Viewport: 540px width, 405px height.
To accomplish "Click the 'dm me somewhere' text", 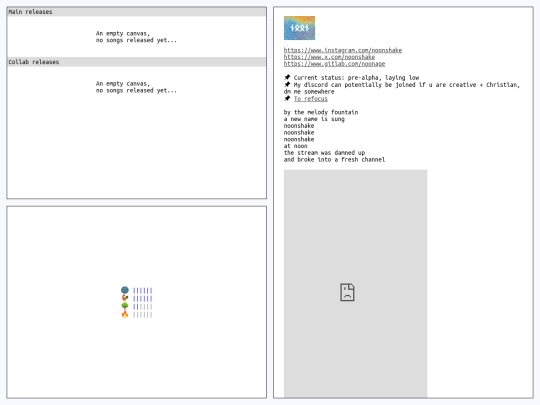I will pyautogui.click(x=309, y=92).
